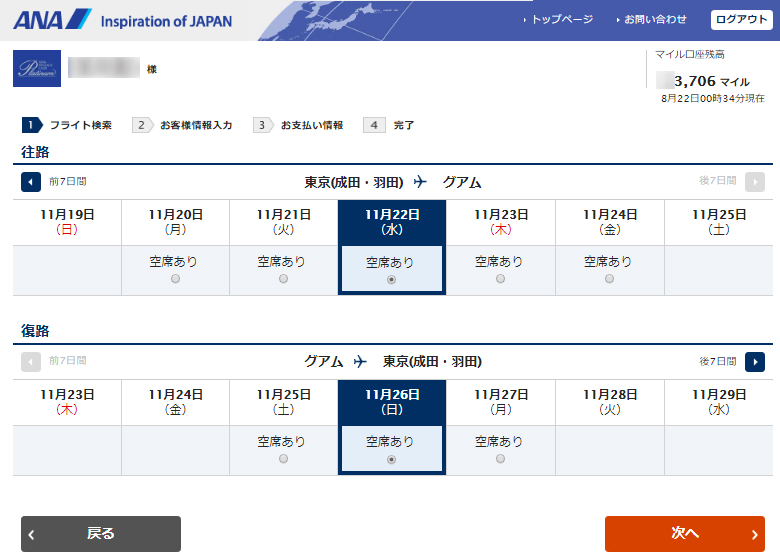Click the Platinum member status badge

pos(38,69)
